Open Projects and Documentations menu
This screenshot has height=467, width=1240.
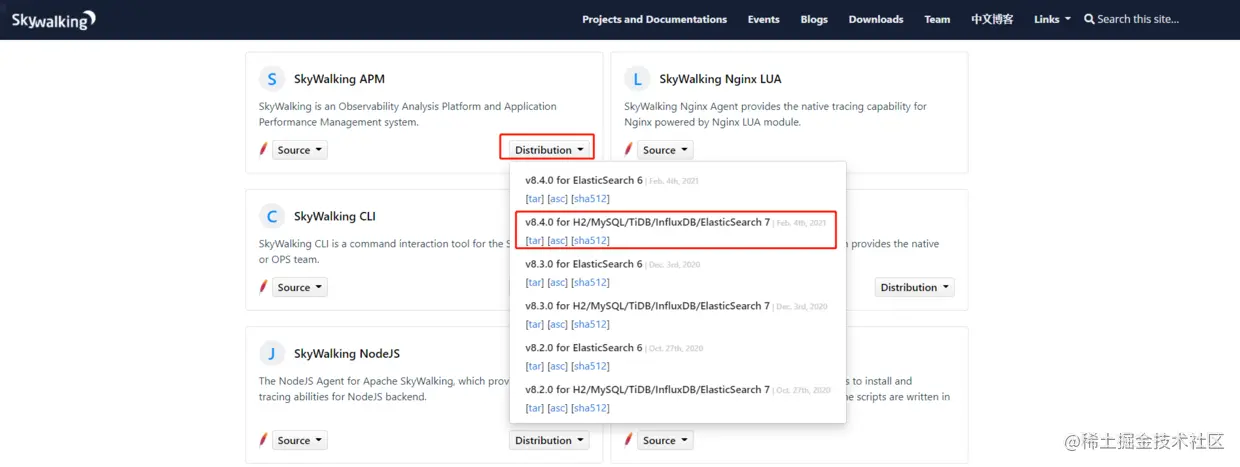click(x=654, y=19)
